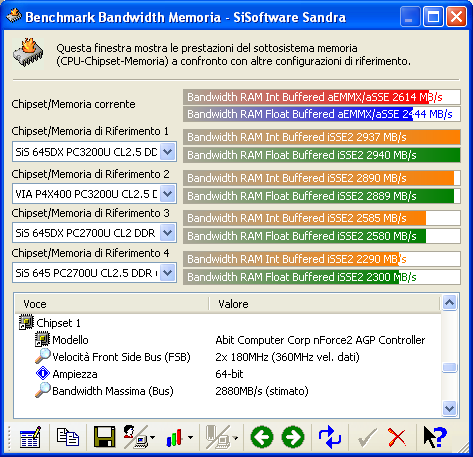The image size is (473, 457).
Task: Open context help arrow-question icon
Action: click(434, 437)
